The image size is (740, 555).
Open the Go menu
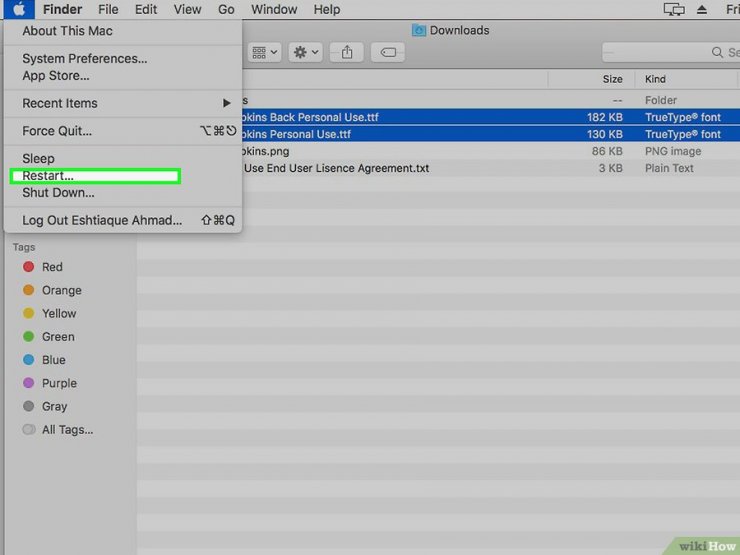tap(226, 9)
